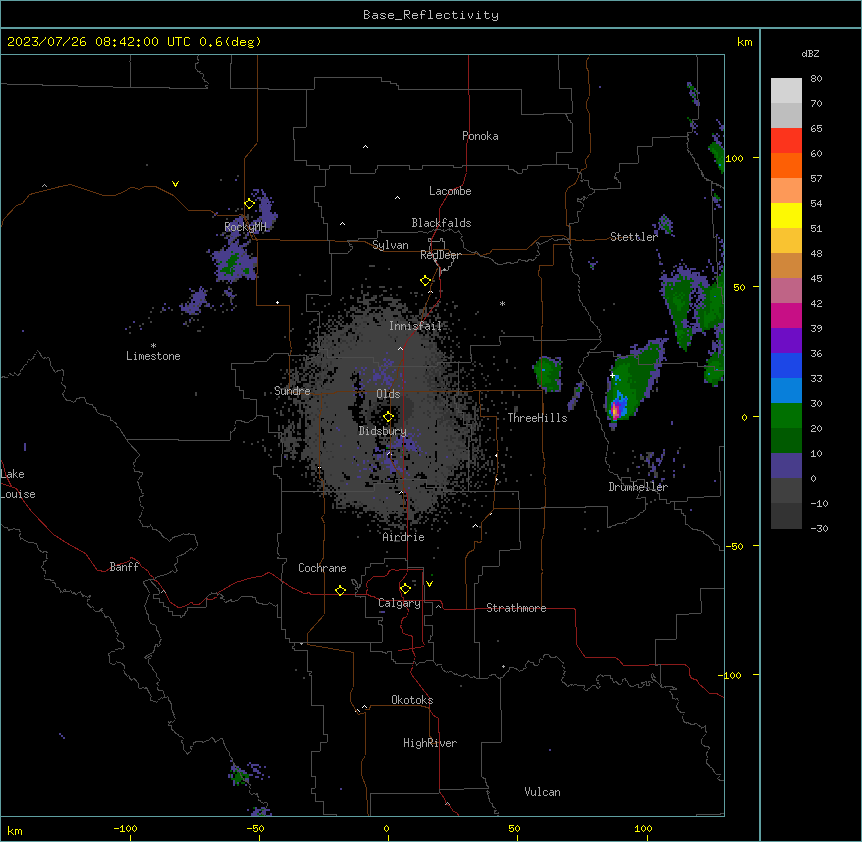
Task: Click the yellow marker west of Calgary
Action: [340, 590]
